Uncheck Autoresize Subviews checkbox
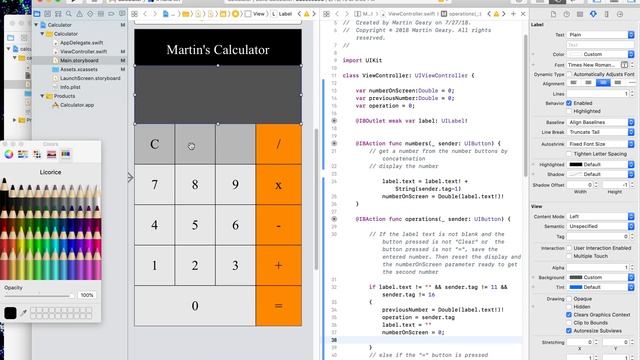 pyautogui.click(x=569, y=331)
